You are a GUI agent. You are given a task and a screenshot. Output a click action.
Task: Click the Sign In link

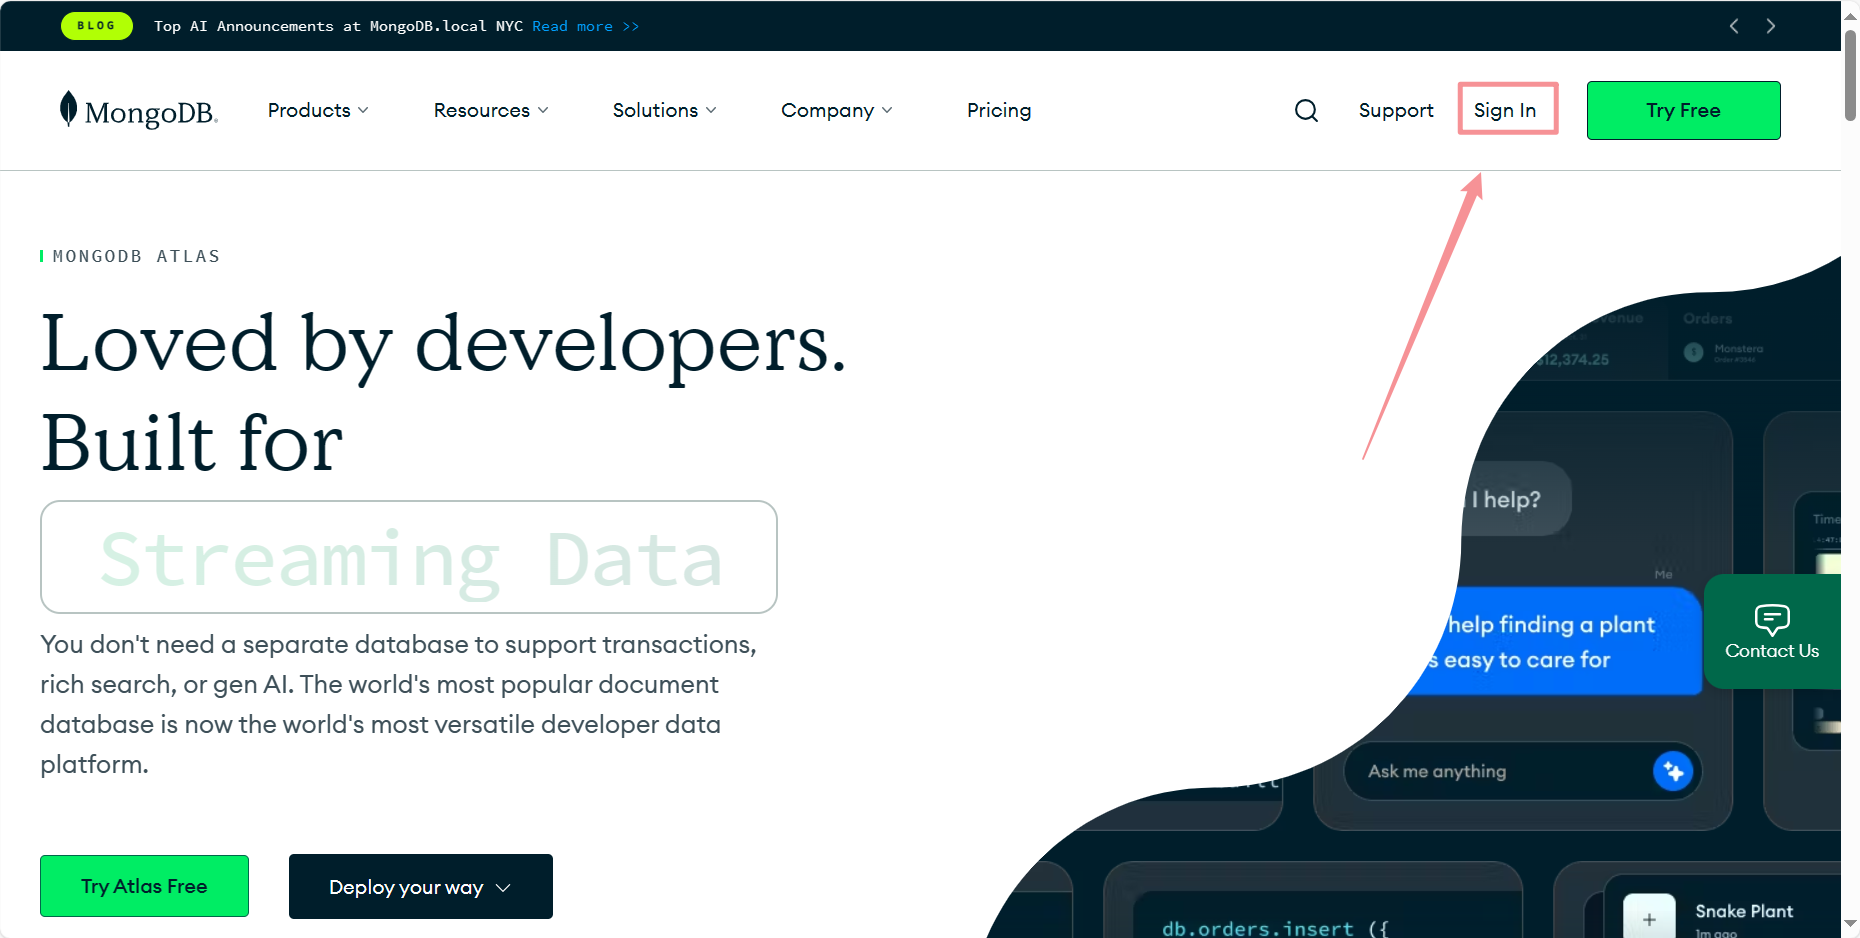point(1505,110)
